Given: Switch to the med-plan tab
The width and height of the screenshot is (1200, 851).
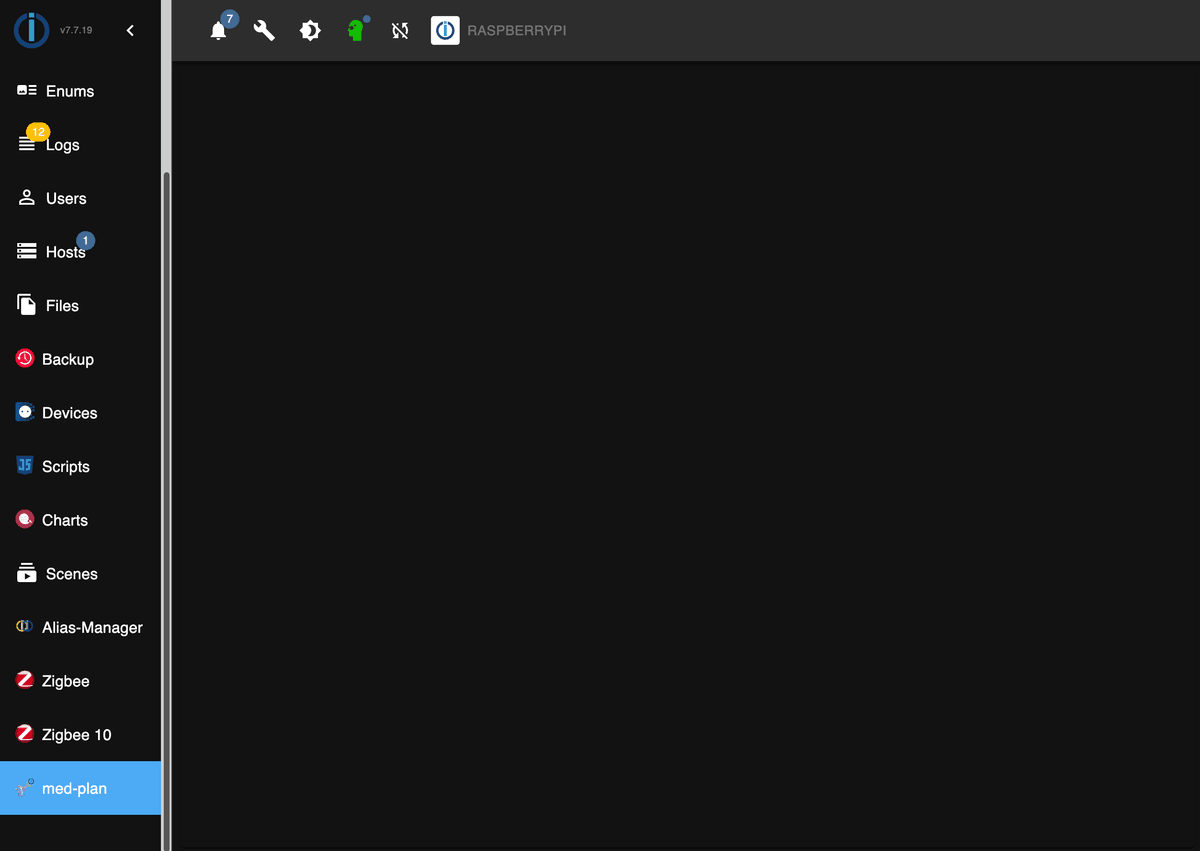Looking at the screenshot, I should tap(75, 788).
